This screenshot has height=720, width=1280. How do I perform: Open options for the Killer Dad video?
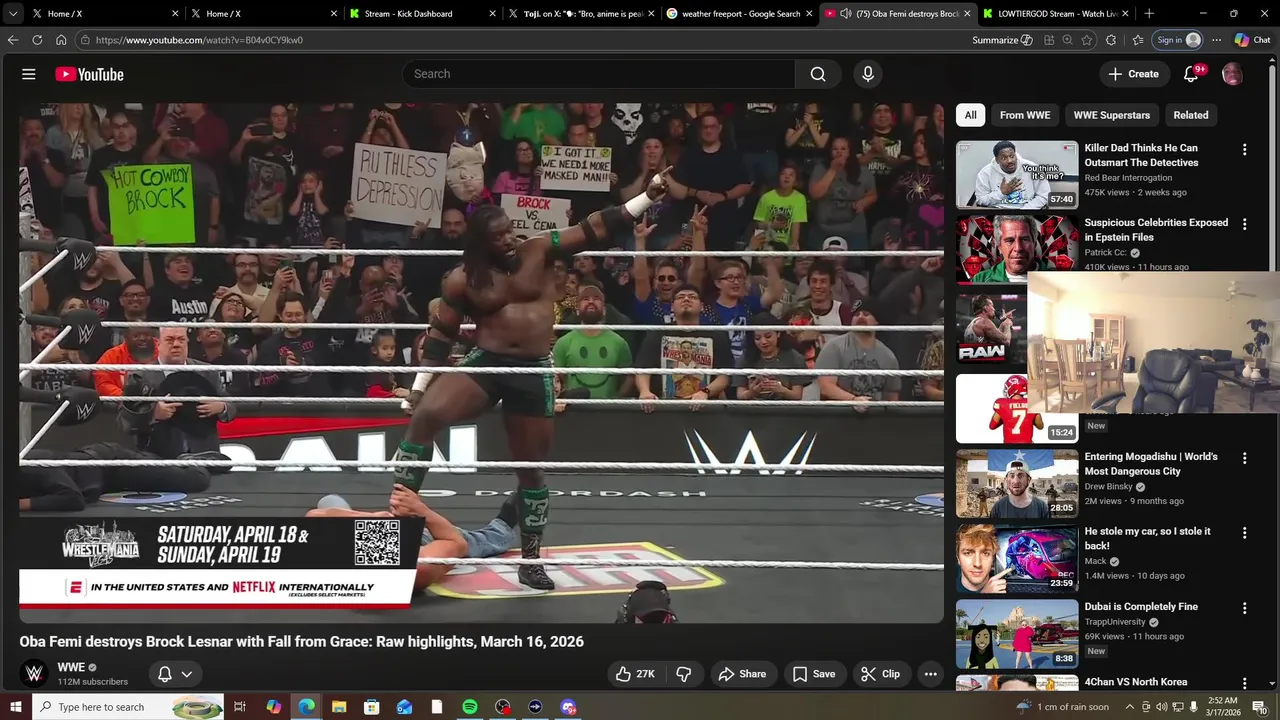coord(1245,150)
